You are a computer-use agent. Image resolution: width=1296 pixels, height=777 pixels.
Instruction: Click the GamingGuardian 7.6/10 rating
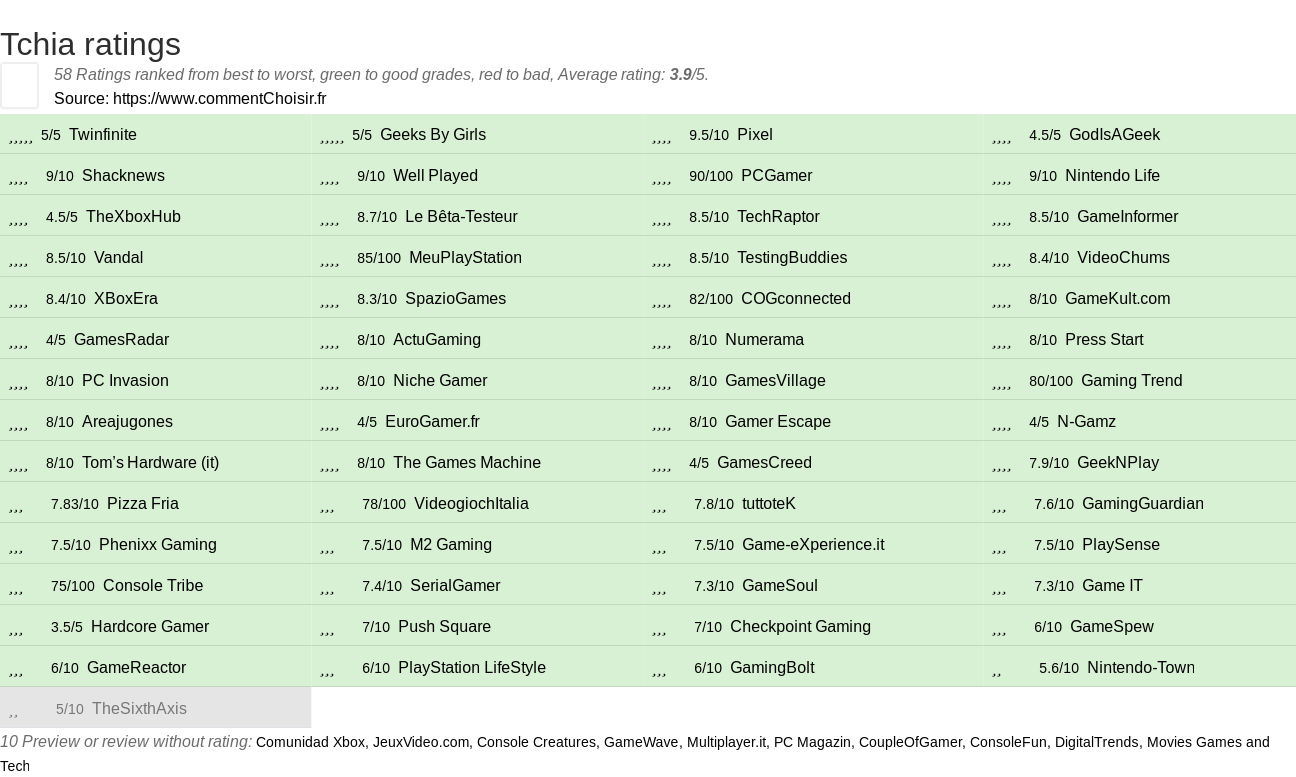click(x=1140, y=503)
